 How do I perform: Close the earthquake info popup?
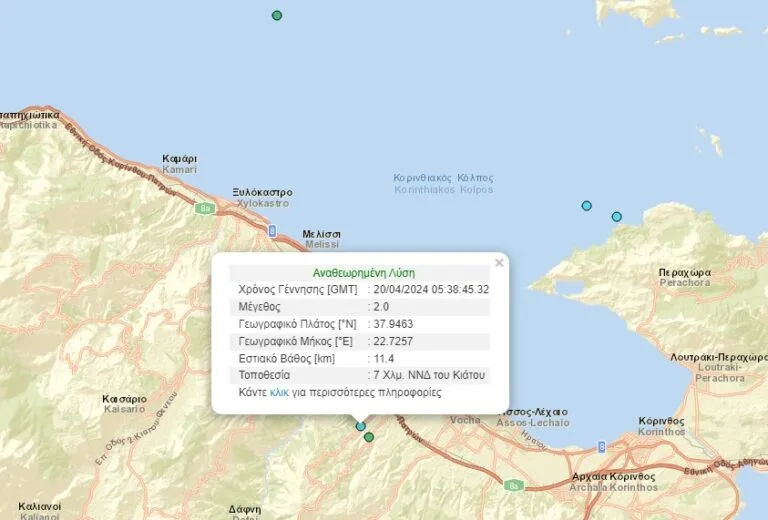499,263
